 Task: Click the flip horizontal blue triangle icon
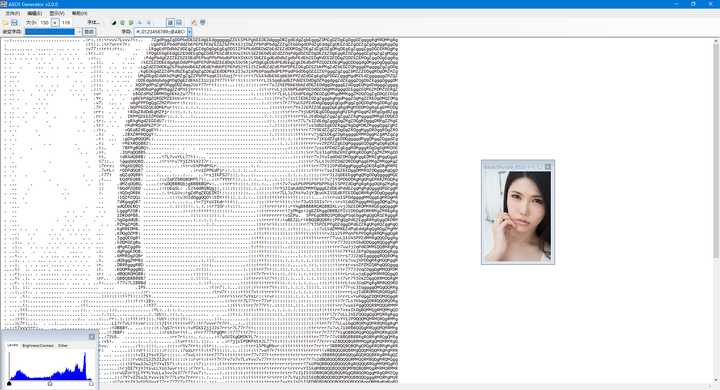(x=148, y=23)
